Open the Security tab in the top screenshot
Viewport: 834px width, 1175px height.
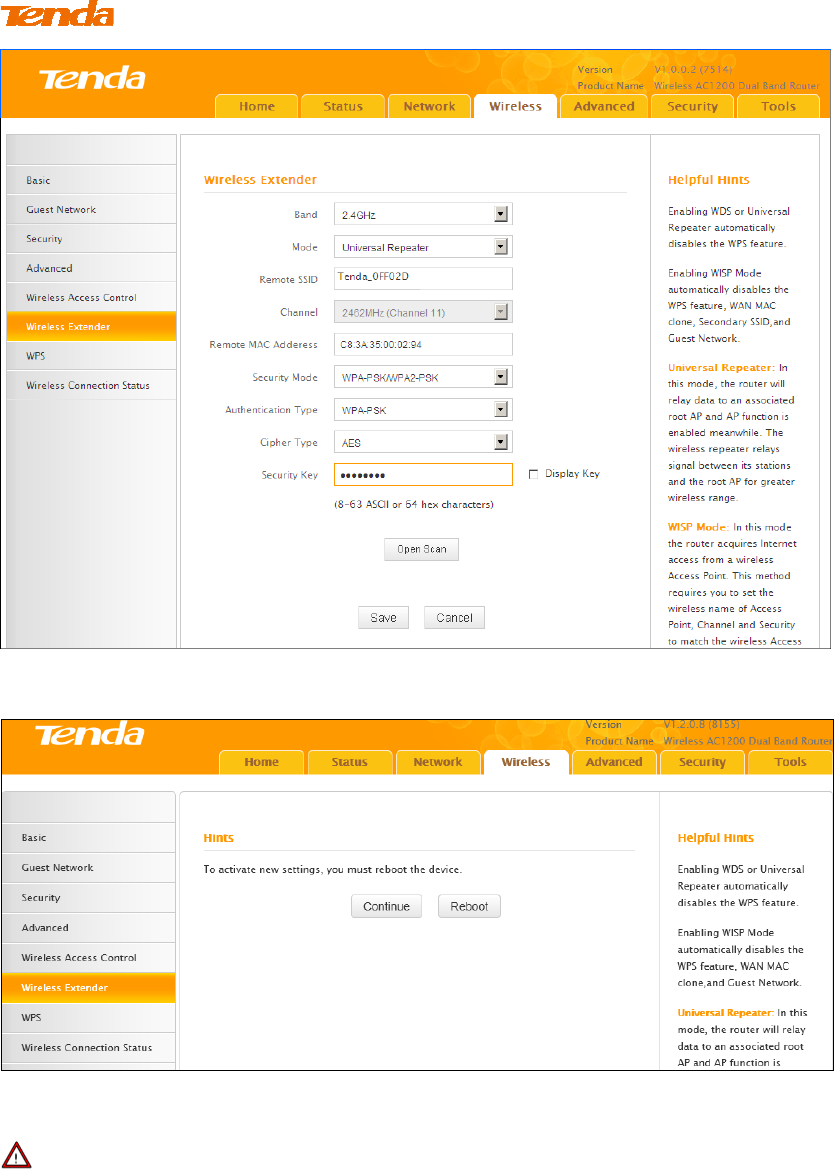tap(692, 106)
